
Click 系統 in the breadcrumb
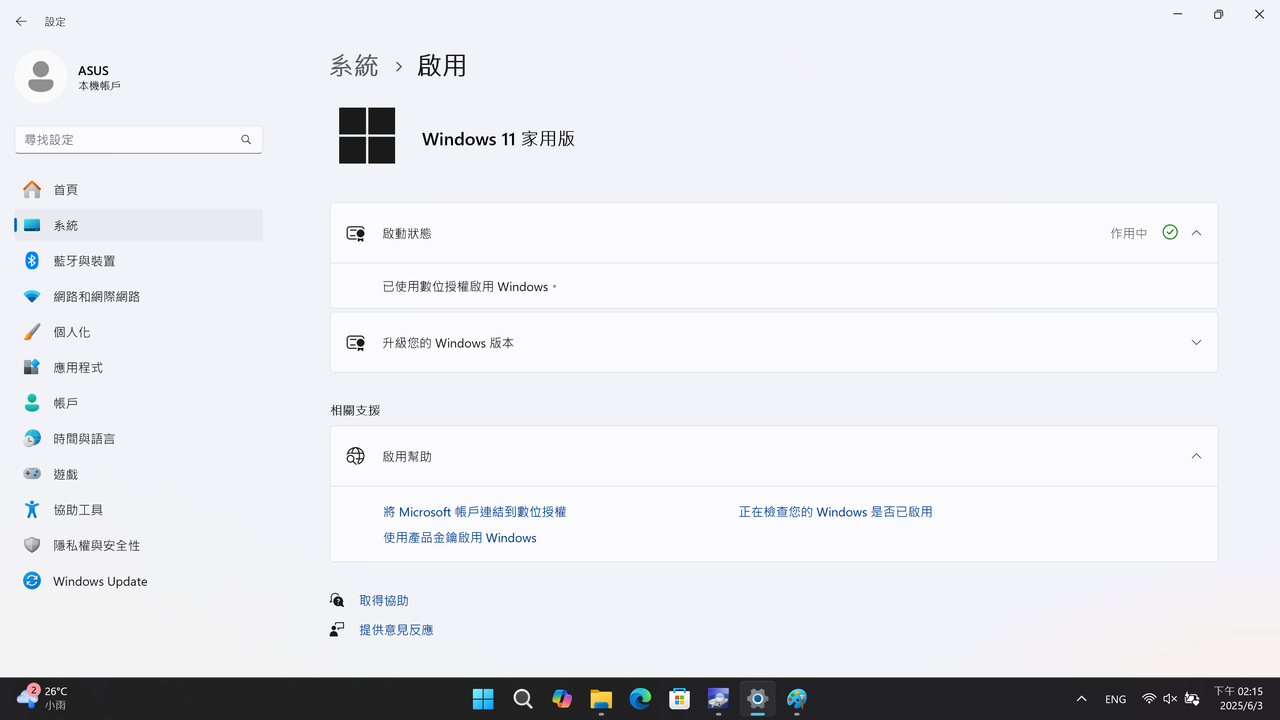tap(355, 66)
